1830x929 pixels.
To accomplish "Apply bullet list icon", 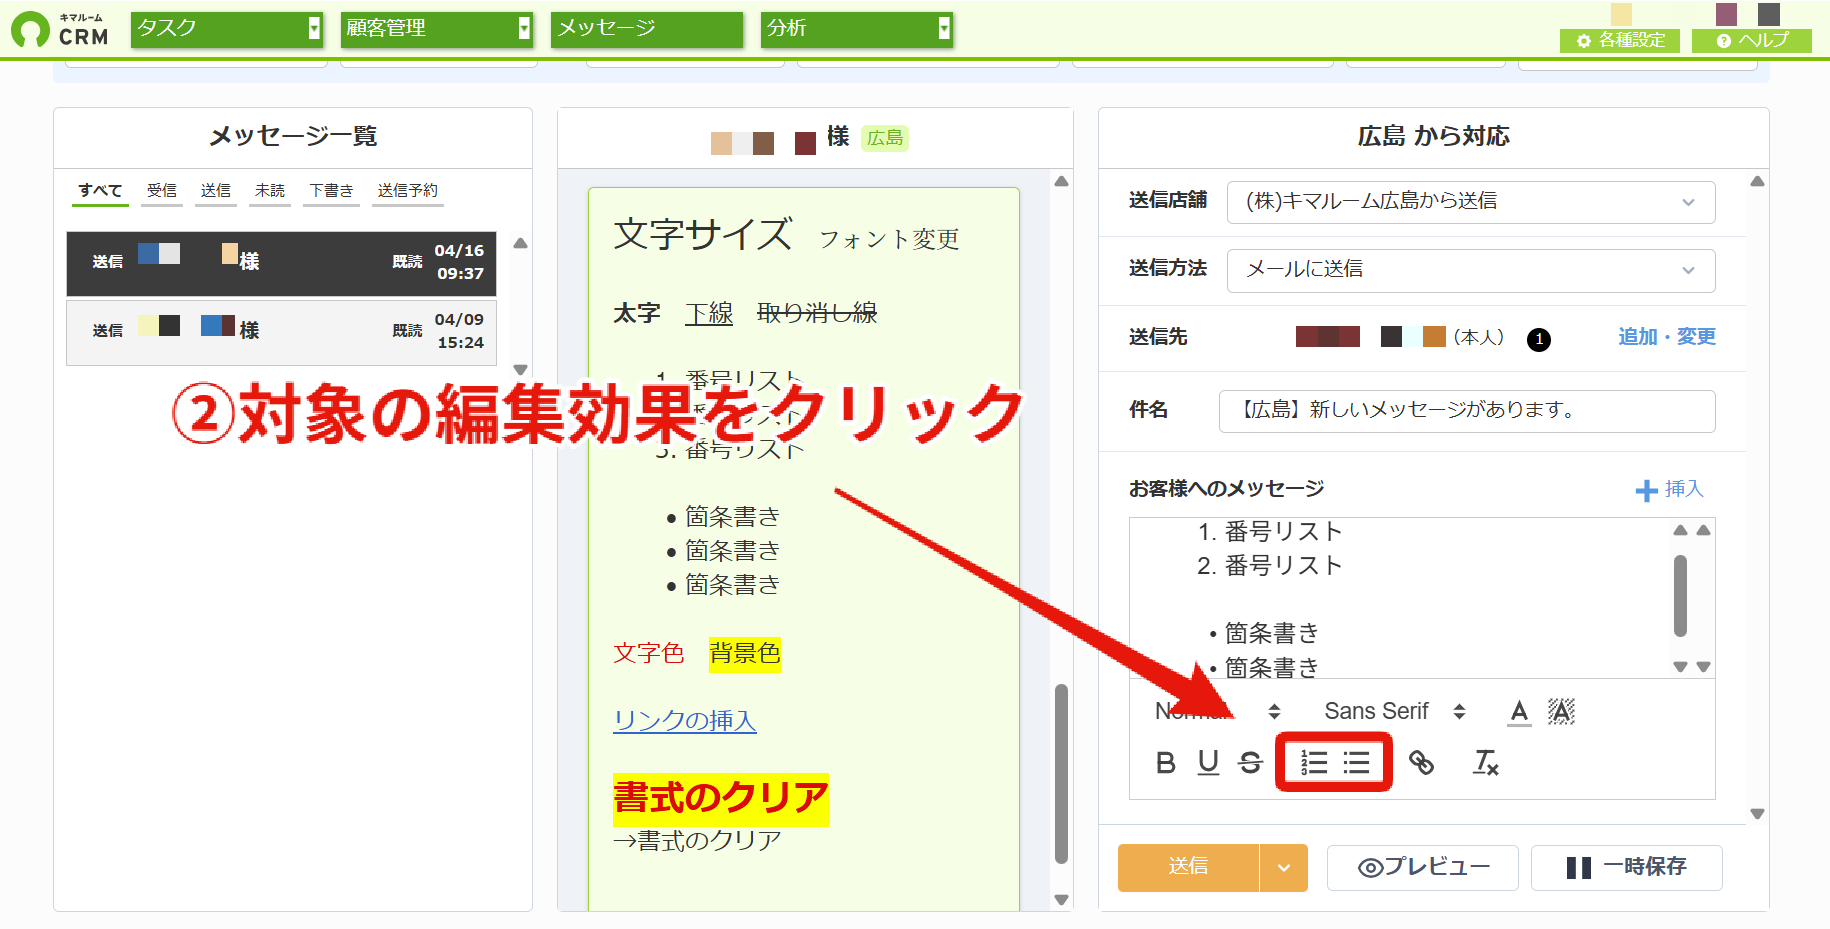I will (1356, 763).
